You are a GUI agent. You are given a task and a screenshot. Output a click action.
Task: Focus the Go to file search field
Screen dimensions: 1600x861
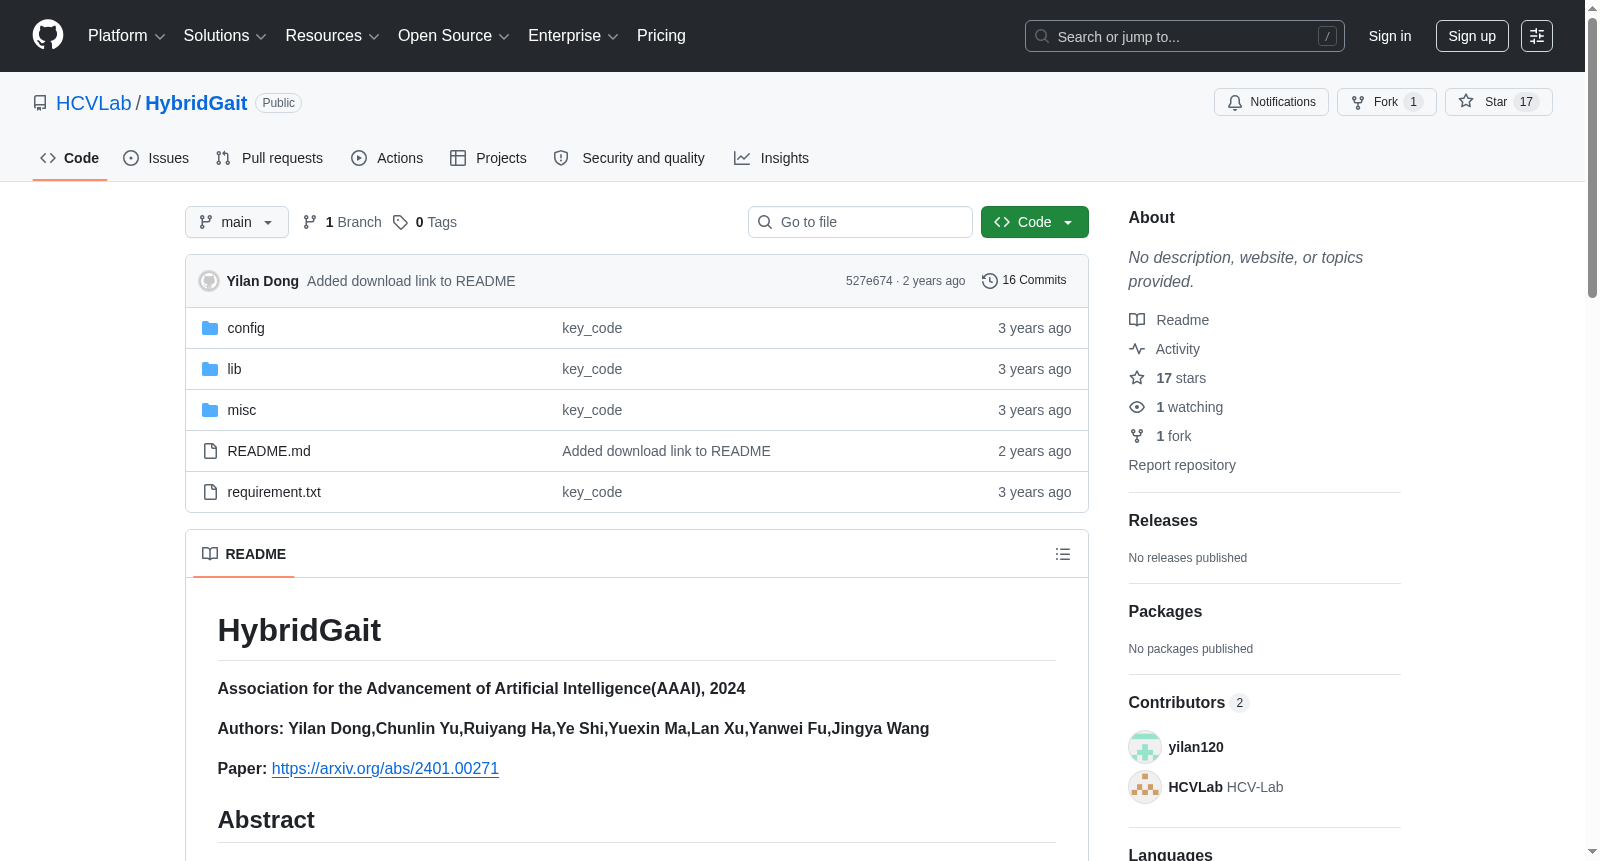860,222
